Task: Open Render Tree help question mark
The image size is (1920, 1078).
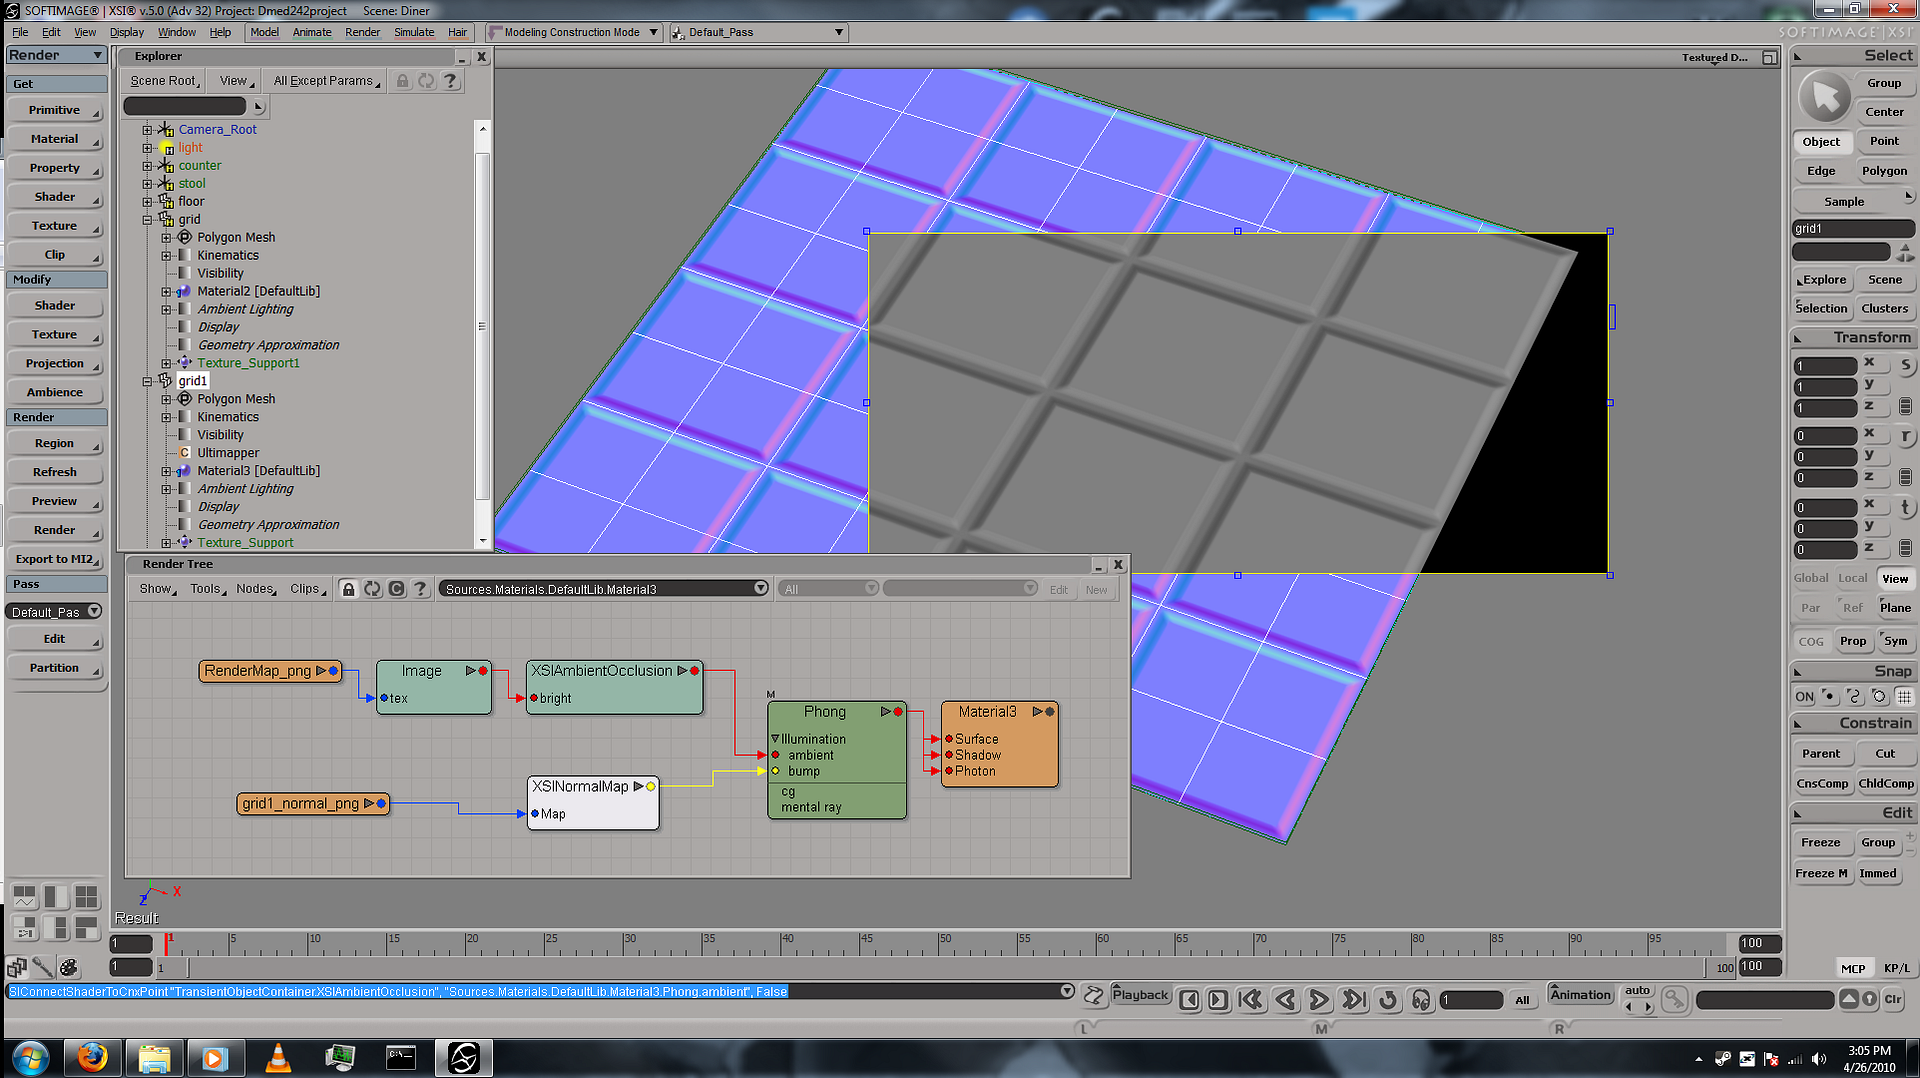Action: click(420, 589)
